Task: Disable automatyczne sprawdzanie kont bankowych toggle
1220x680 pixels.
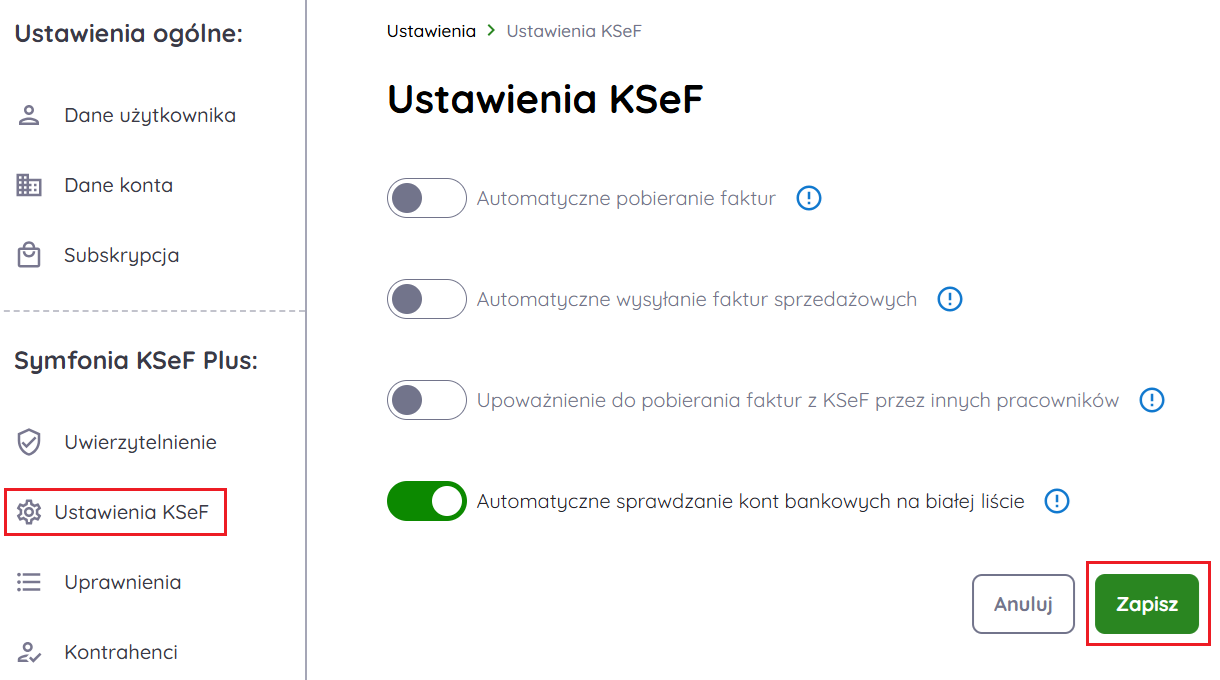Action: click(427, 501)
